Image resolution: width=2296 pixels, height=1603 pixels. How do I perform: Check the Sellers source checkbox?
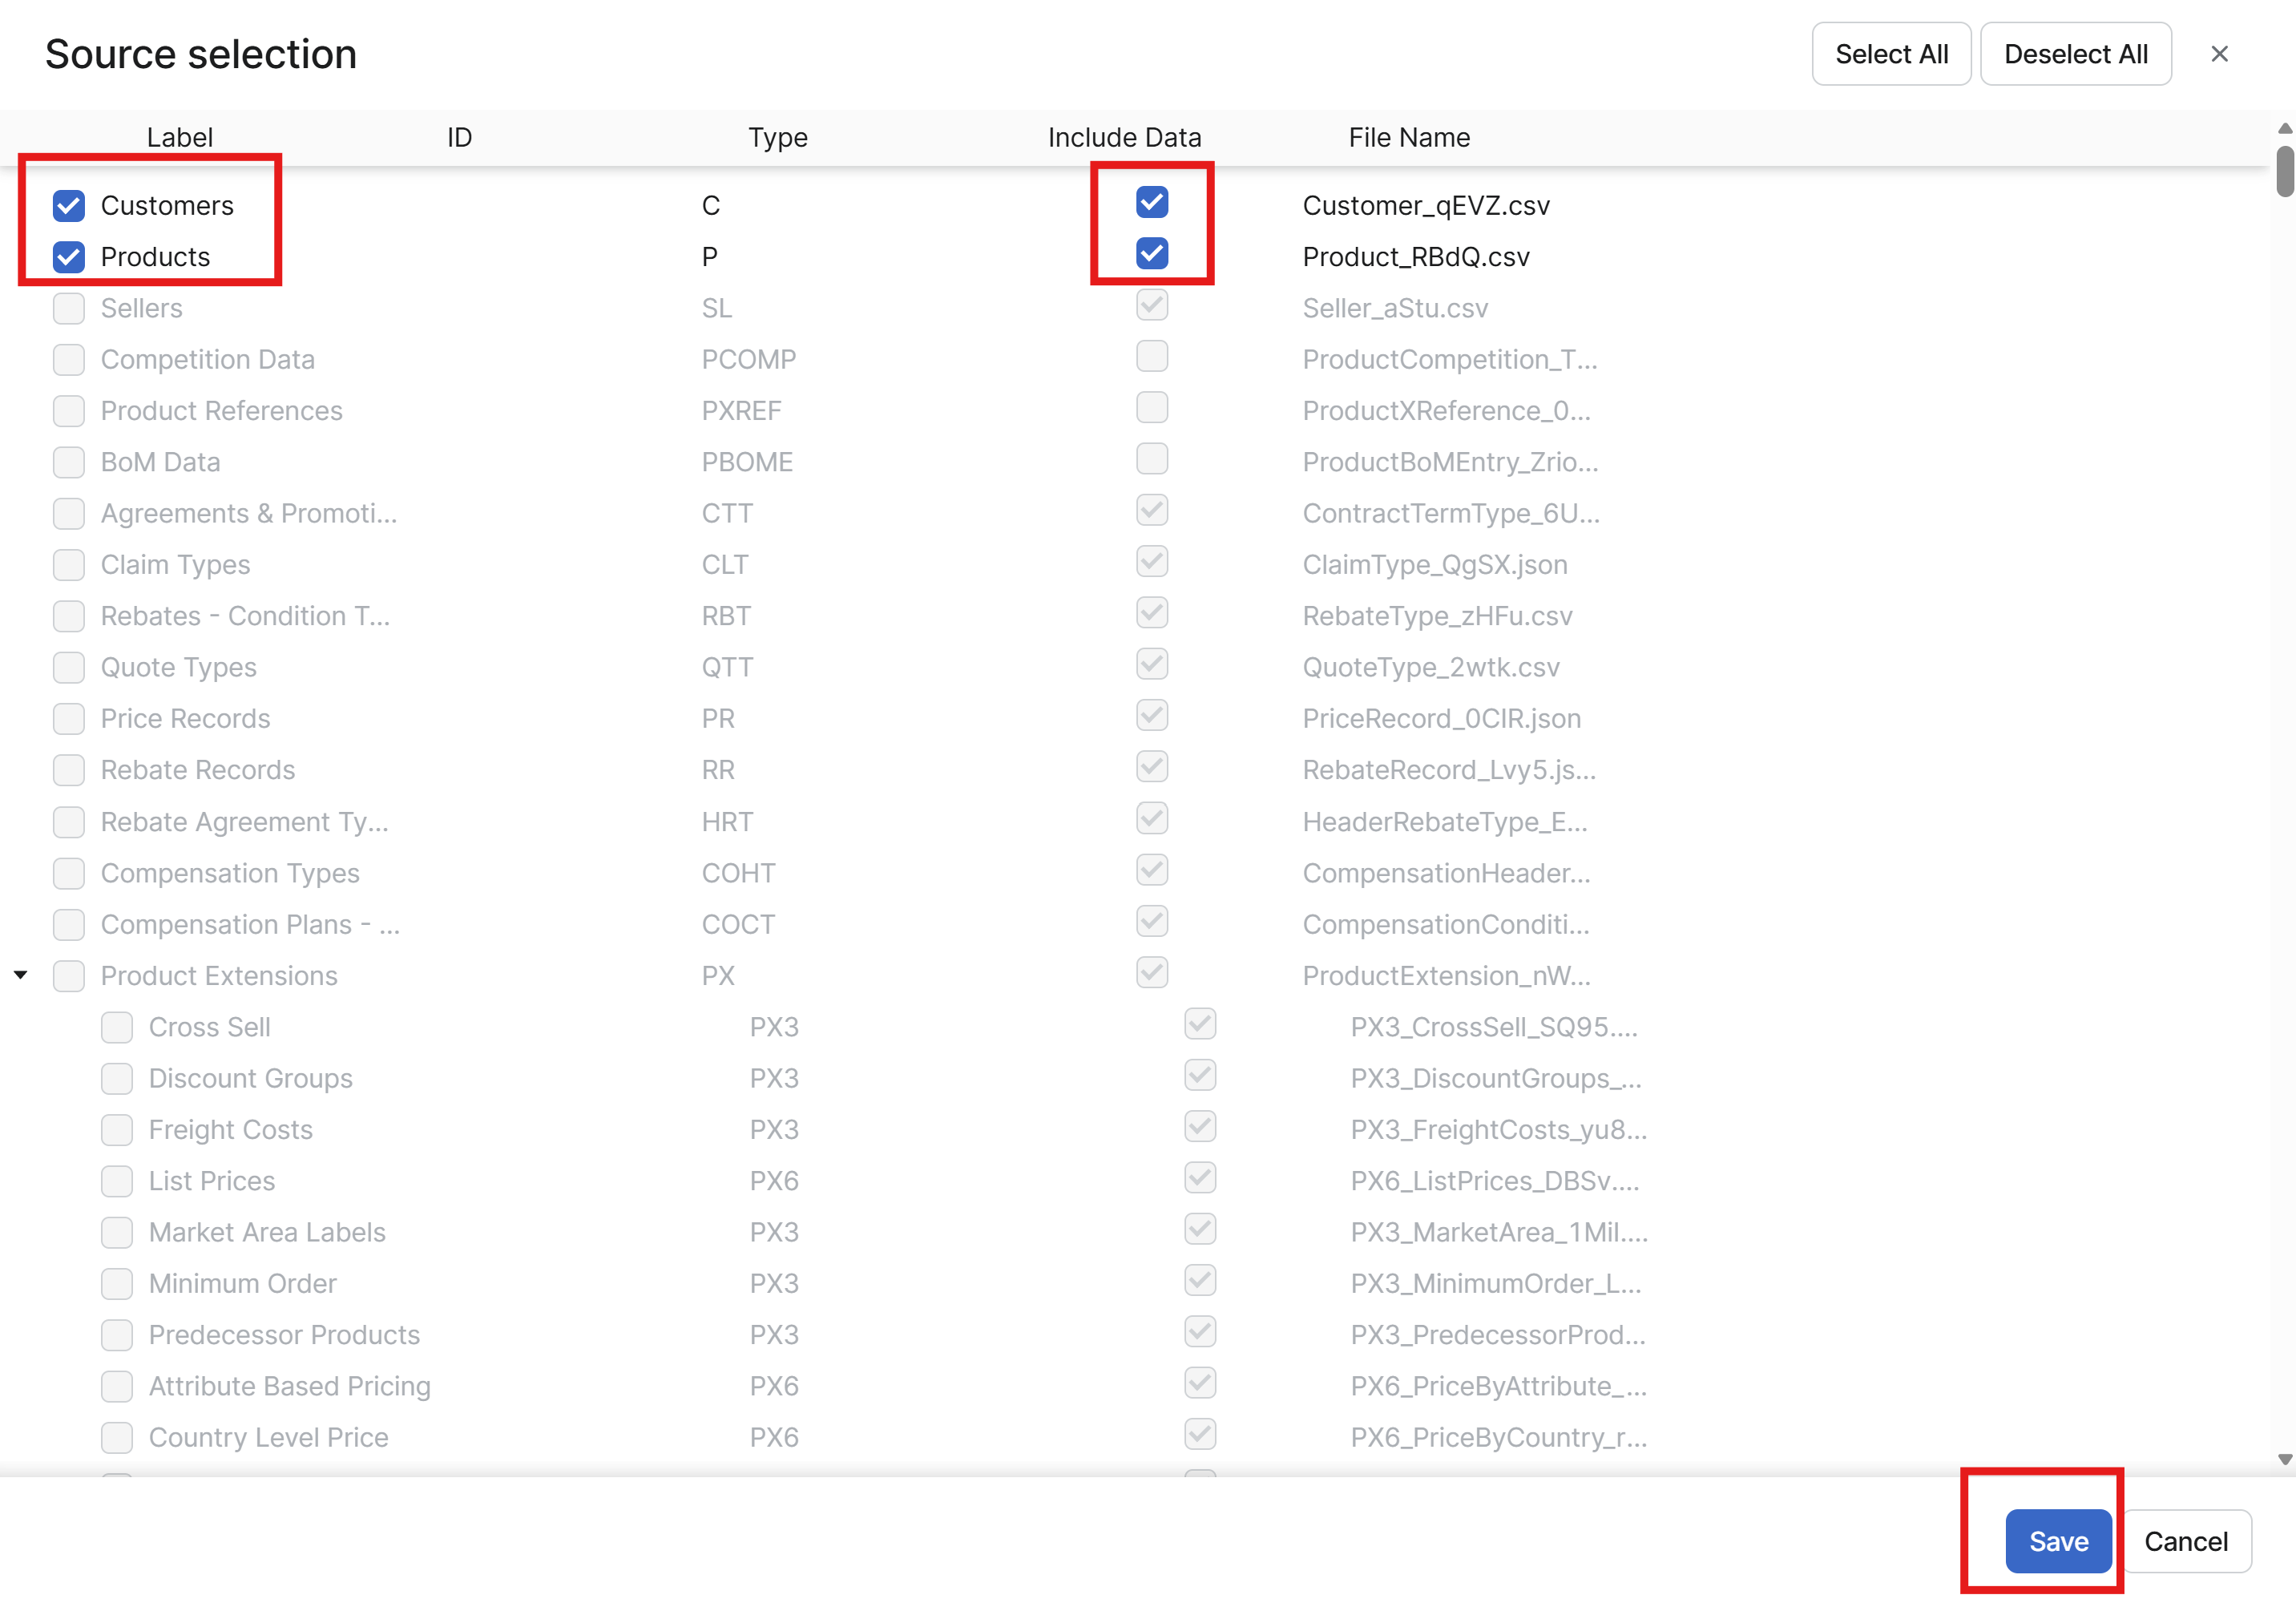pos(69,308)
